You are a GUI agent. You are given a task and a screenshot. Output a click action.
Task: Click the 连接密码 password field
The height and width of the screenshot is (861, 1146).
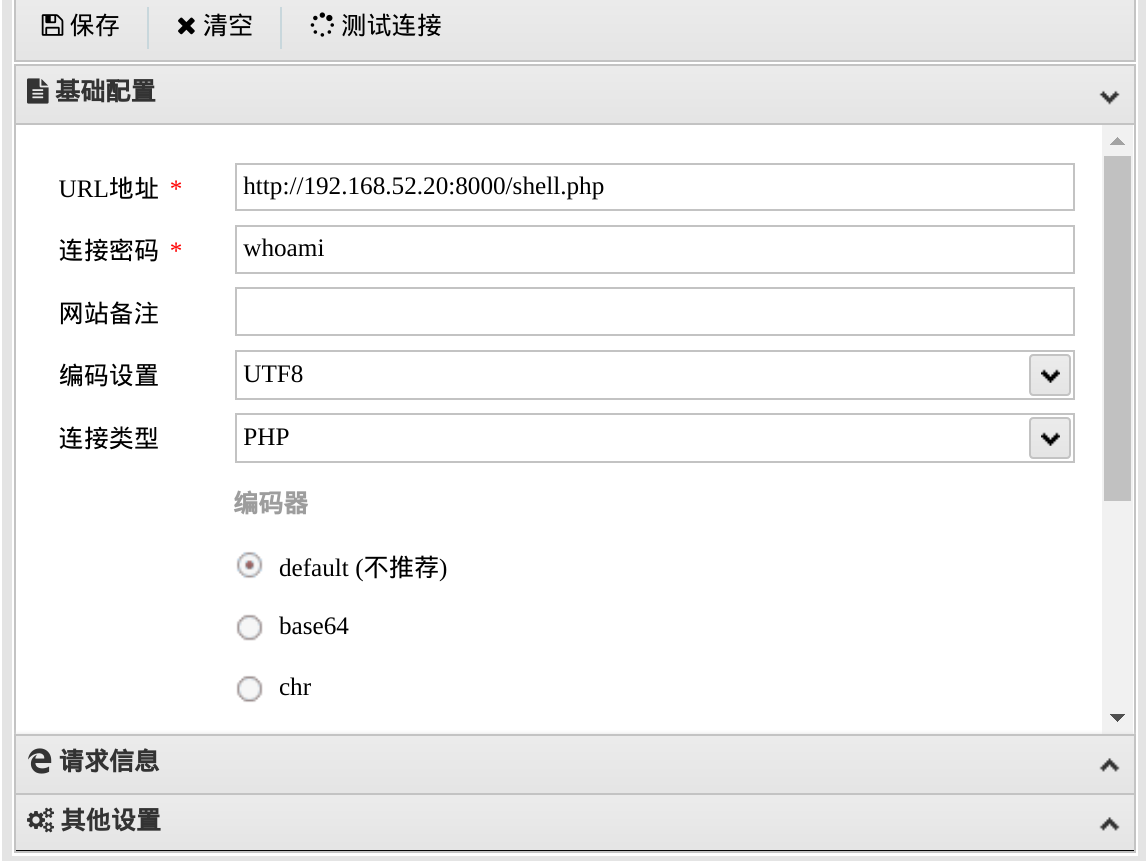pos(654,249)
